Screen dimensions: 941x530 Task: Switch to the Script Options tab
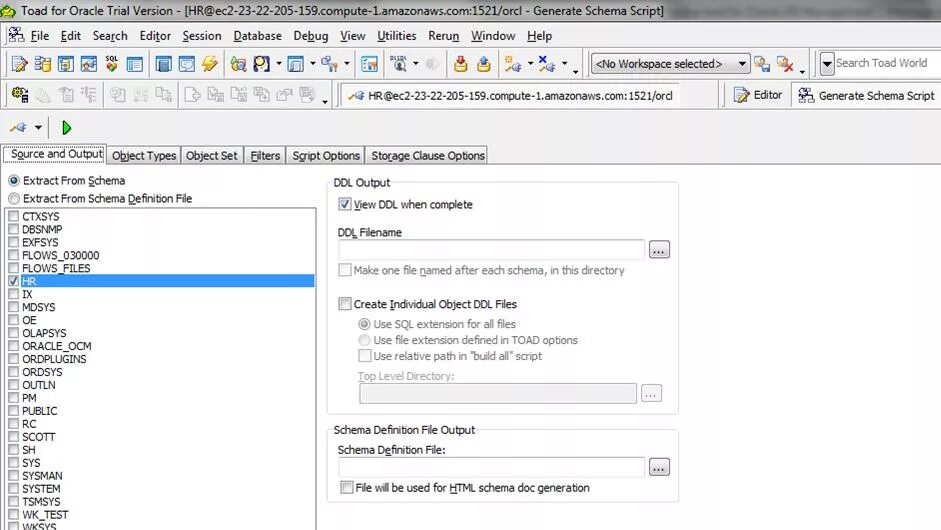pyautogui.click(x=326, y=155)
